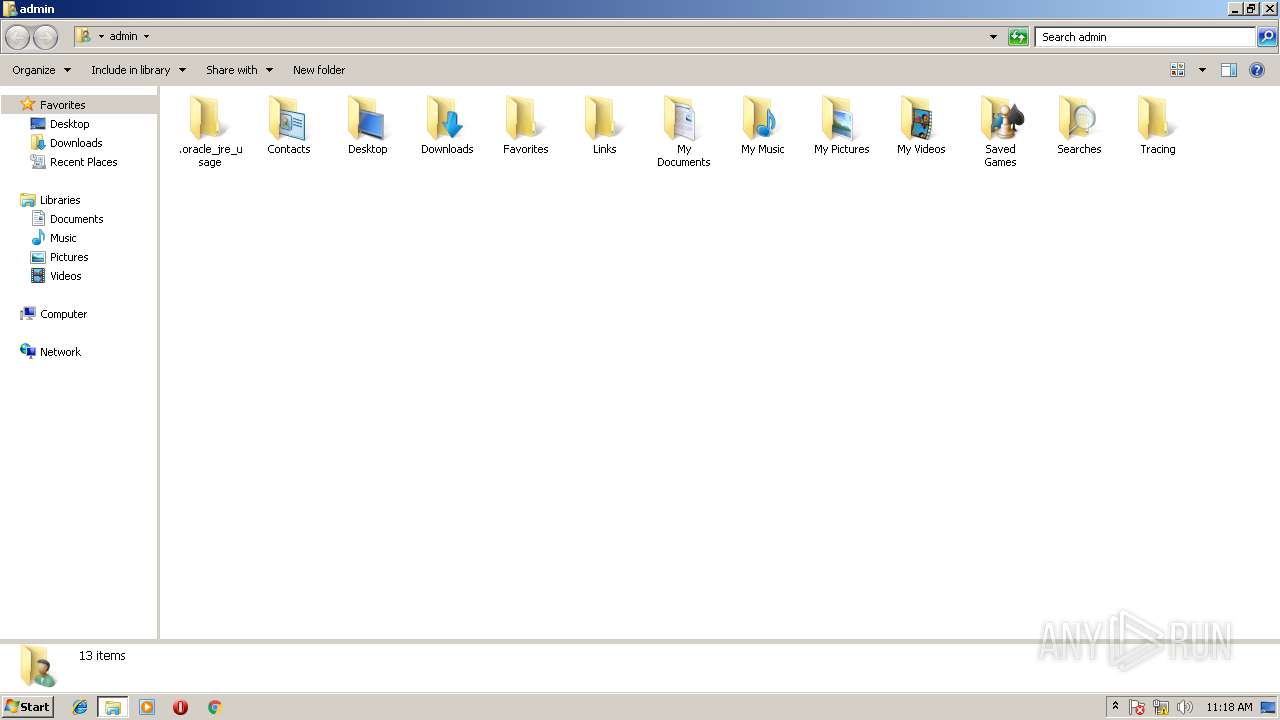This screenshot has width=1280, height=720.
Task: Launch Opera from taskbar
Action: 180,707
